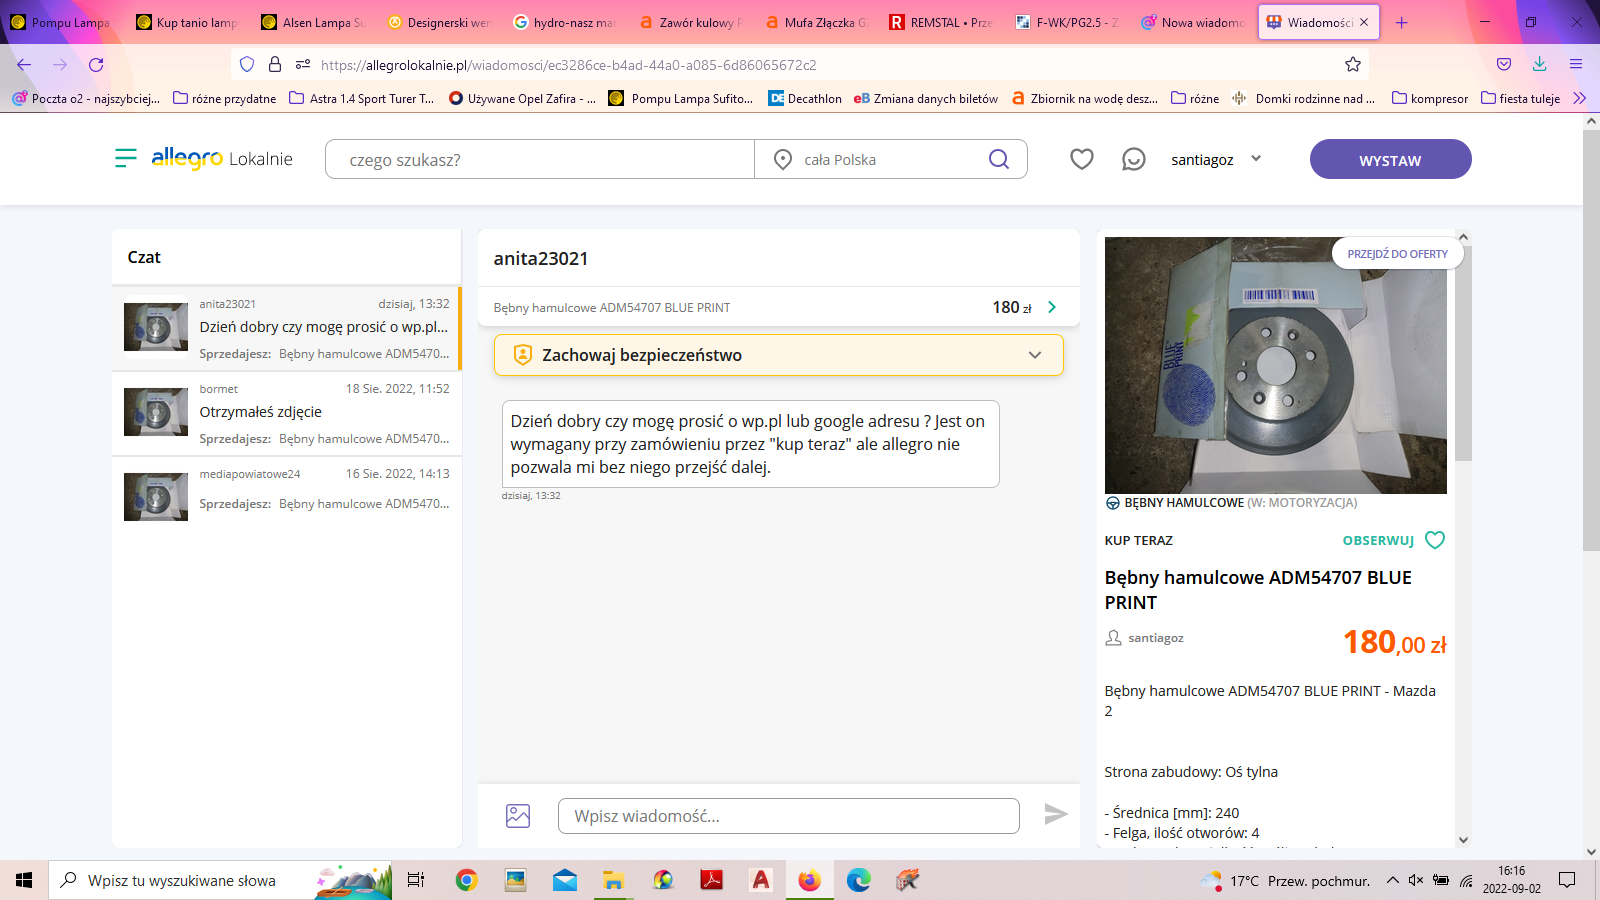Open conversation with bormet
Viewport: 1600px width, 900px height.
[x=287, y=413]
